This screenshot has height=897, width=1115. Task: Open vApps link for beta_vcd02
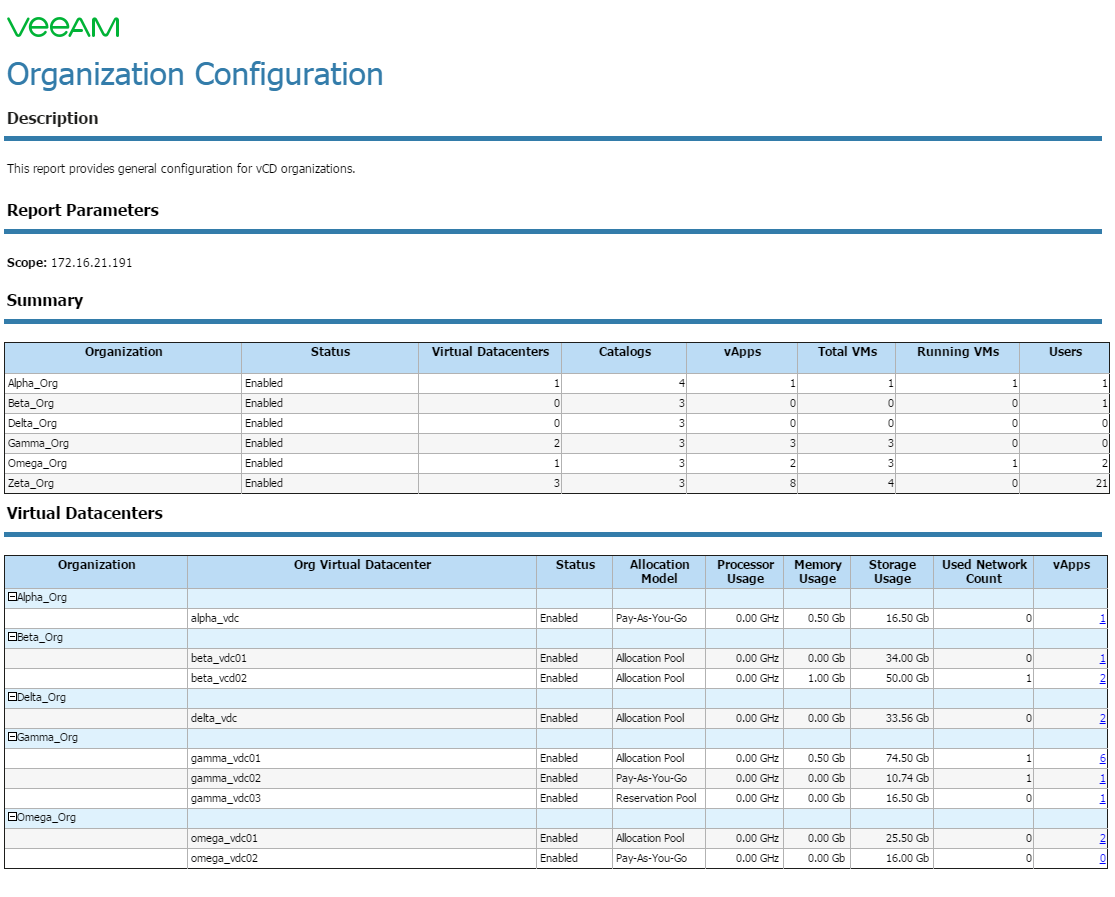pos(1102,678)
